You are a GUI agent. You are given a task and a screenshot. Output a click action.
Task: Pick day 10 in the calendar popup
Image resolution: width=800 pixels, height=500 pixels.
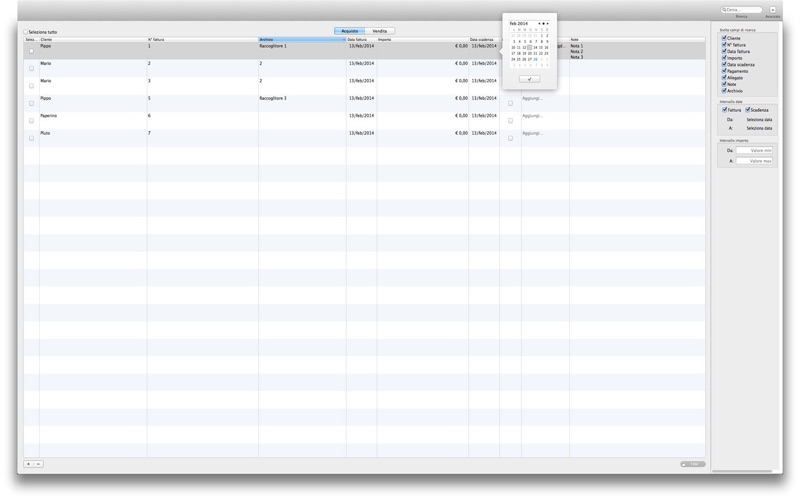513,47
